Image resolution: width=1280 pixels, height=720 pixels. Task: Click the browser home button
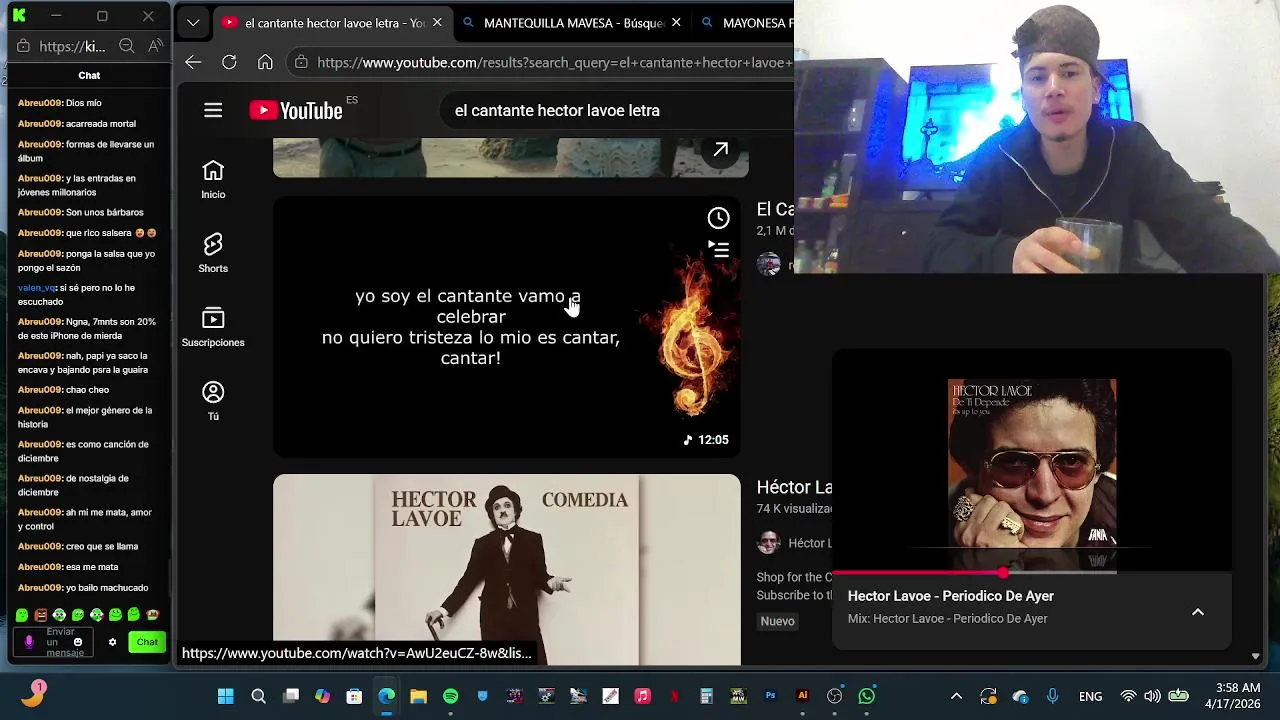point(265,62)
